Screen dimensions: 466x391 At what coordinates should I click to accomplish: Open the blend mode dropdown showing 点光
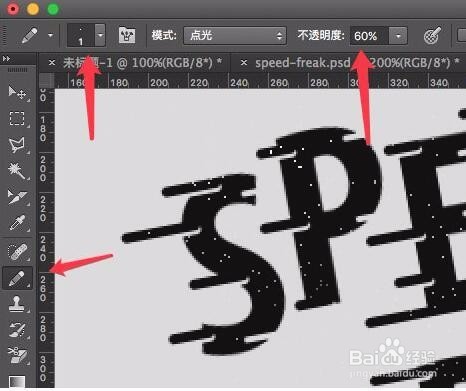[x=235, y=36]
